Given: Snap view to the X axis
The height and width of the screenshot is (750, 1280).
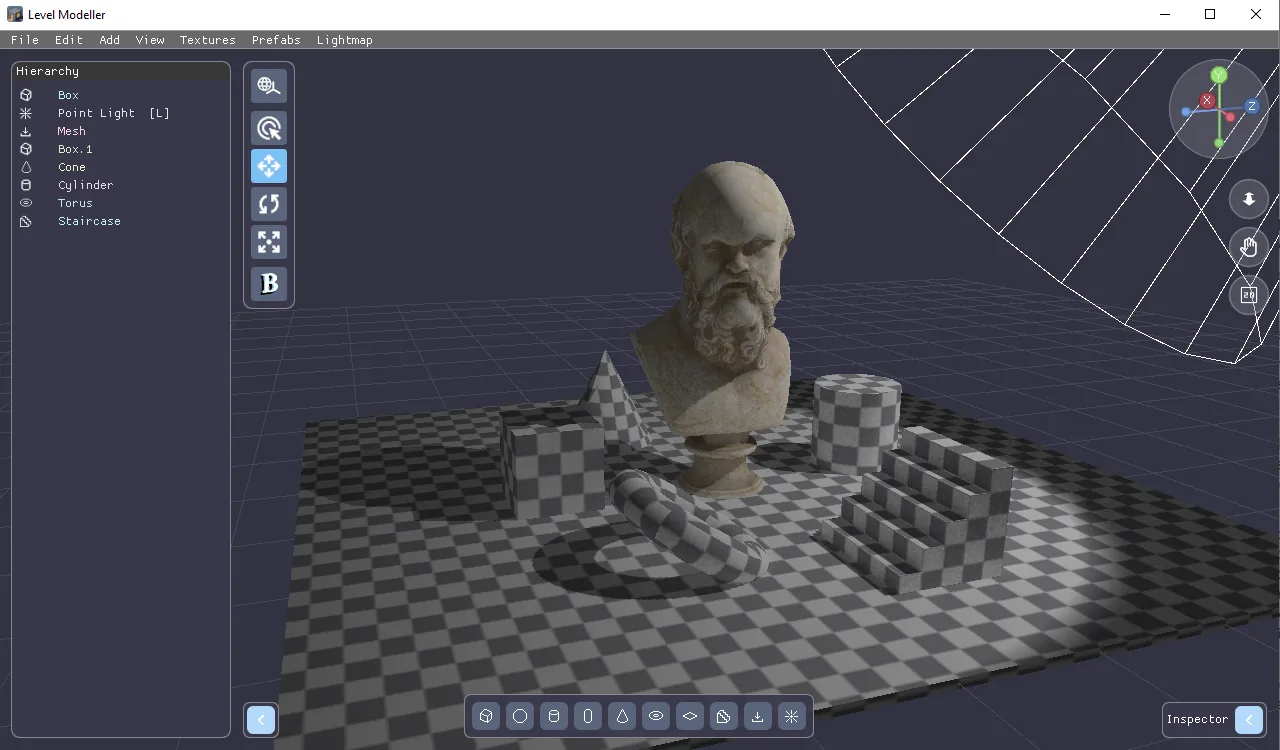Looking at the screenshot, I should click(x=1208, y=100).
